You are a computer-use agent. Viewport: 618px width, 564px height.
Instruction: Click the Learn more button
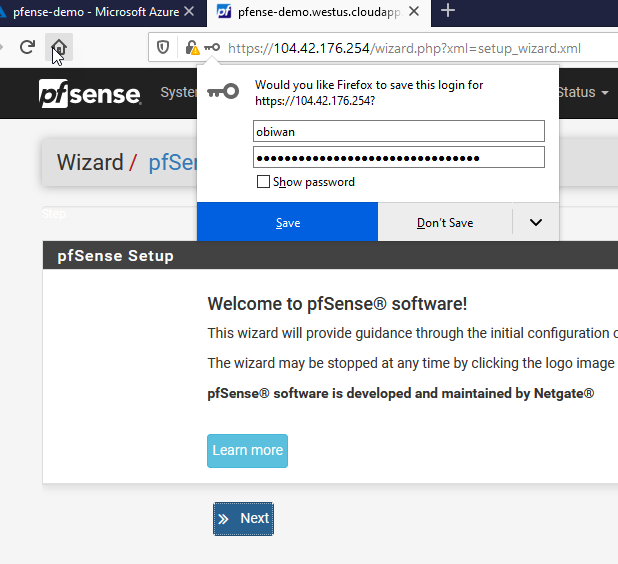(248, 450)
